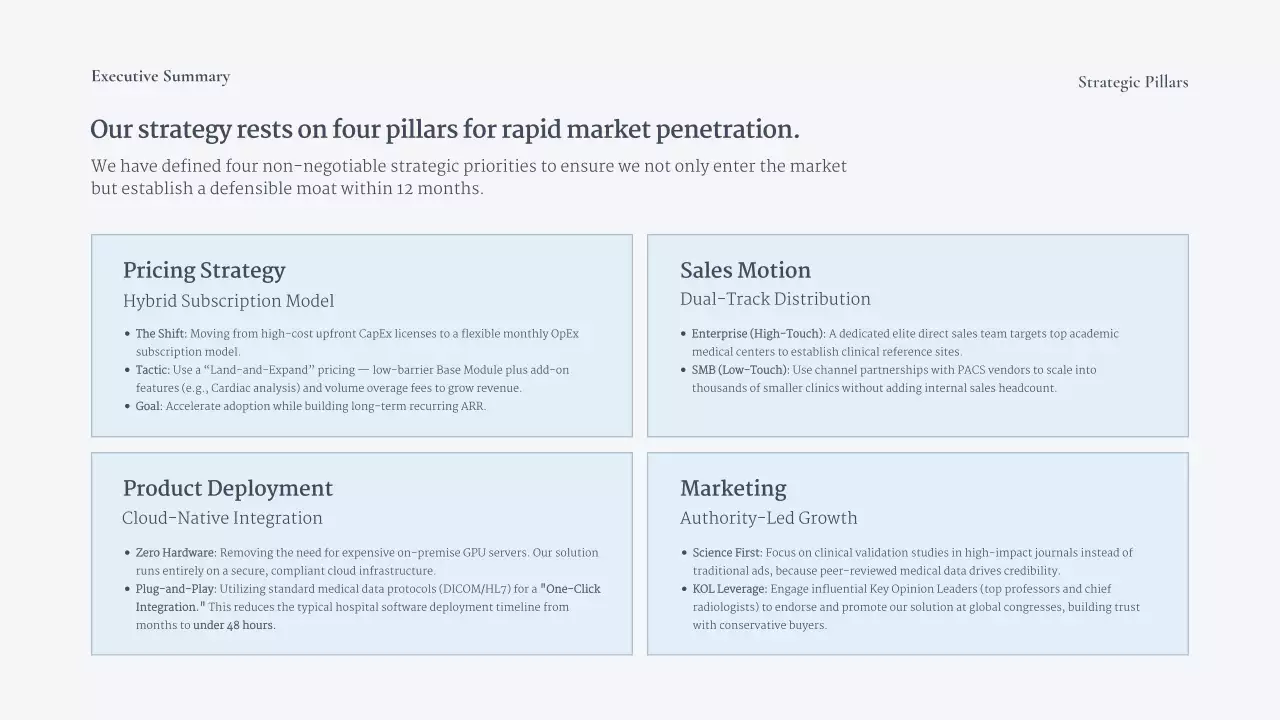Screen dimensions: 1280x720
Task: Click the Marketing card heading
Action: click(733, 489)
